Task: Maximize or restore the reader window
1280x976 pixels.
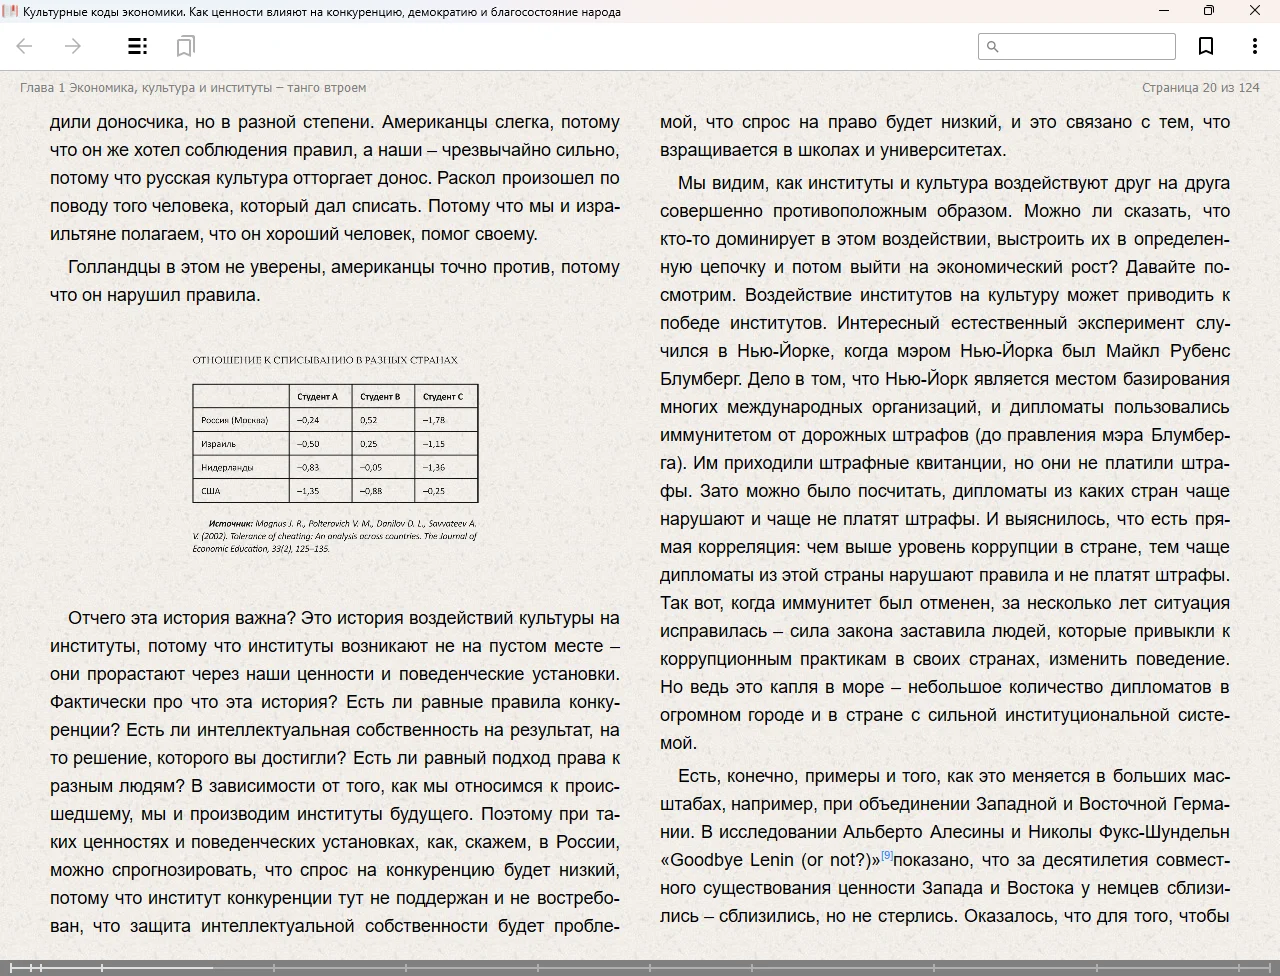Action: [x=1208, y=11]
